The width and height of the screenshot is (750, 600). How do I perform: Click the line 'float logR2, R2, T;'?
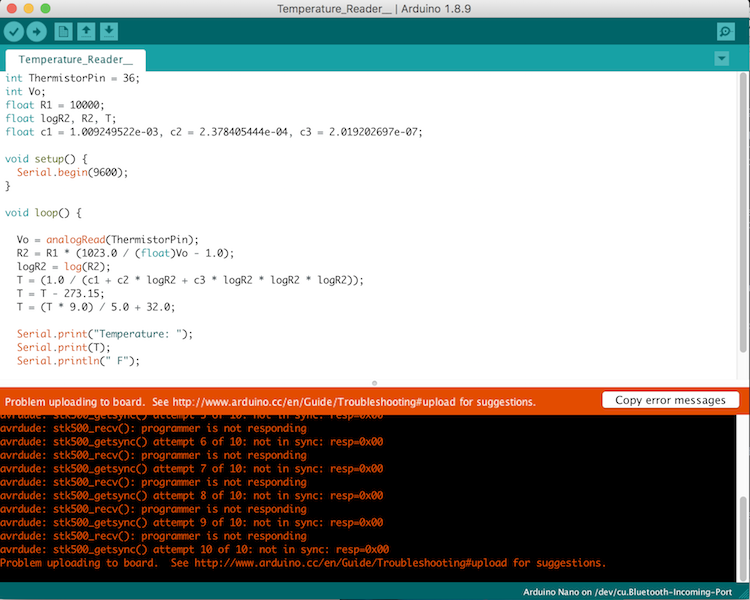click(61, 118)
